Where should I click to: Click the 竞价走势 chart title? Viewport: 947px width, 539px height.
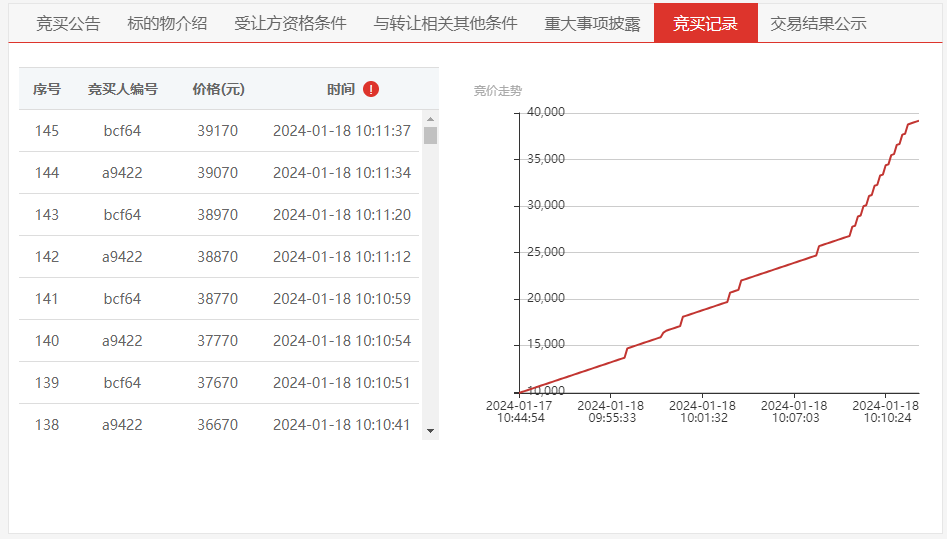[x=498, y=91]
